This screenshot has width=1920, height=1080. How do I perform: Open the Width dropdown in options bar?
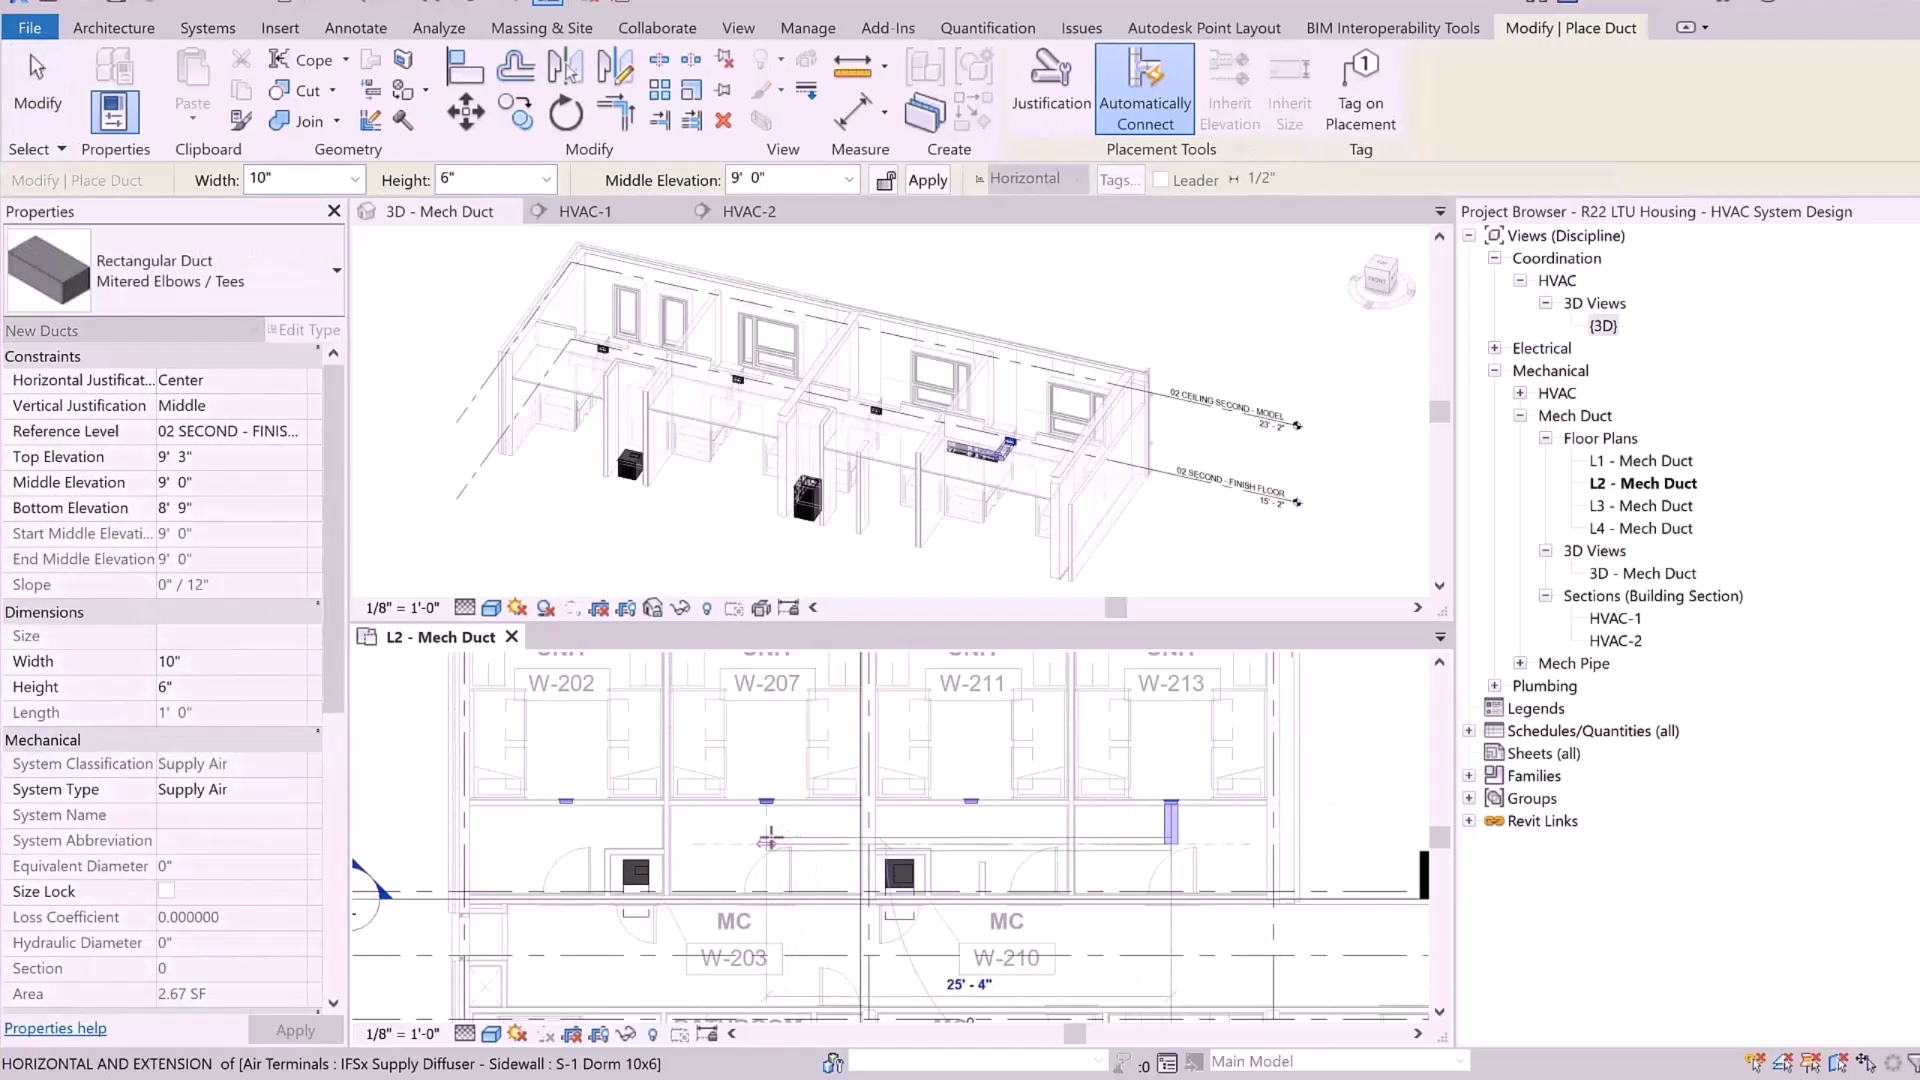(x=354, y=180)
